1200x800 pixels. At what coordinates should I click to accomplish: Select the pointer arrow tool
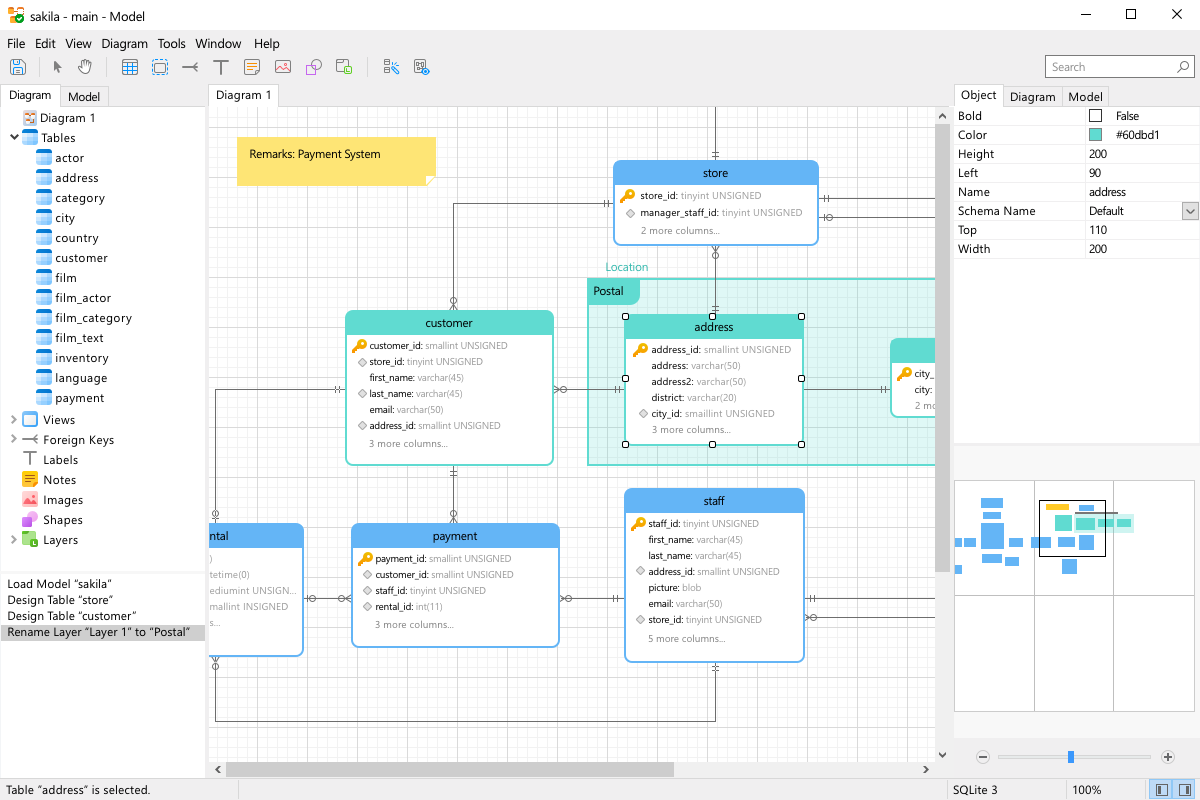(x=57, y=67)
